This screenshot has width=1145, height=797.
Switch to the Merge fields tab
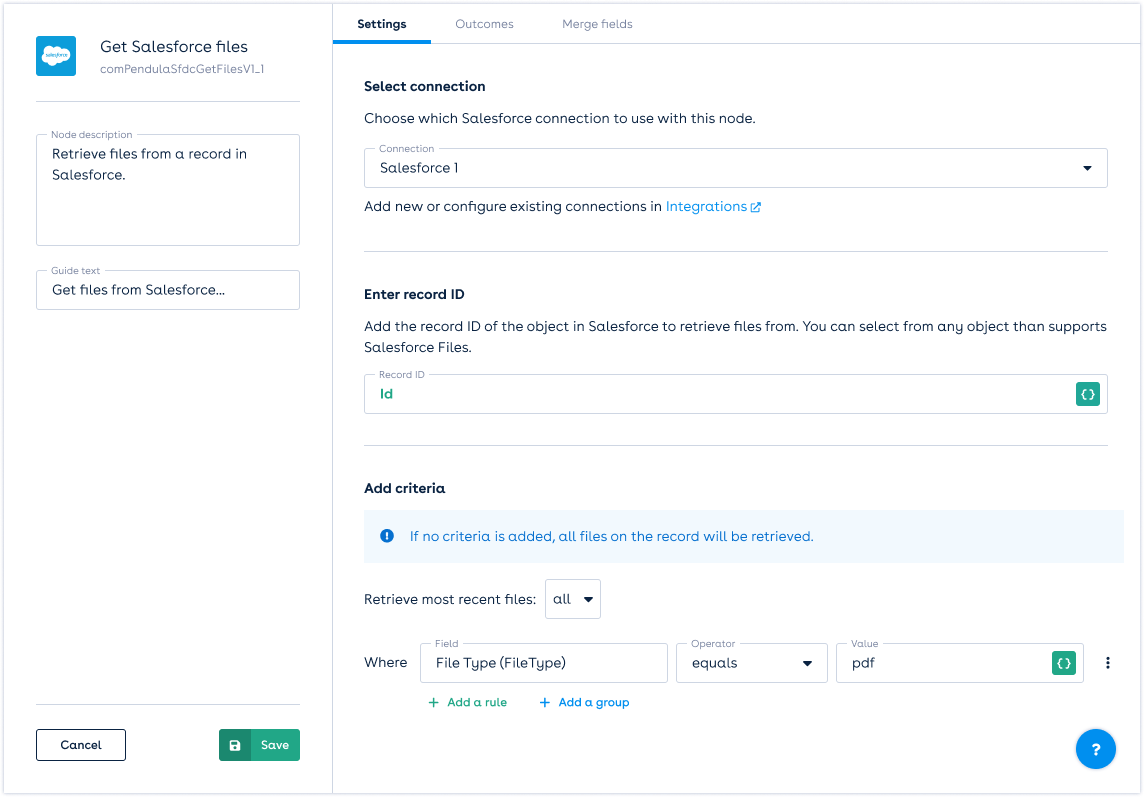pyautogui.click(x=597, y=24)
